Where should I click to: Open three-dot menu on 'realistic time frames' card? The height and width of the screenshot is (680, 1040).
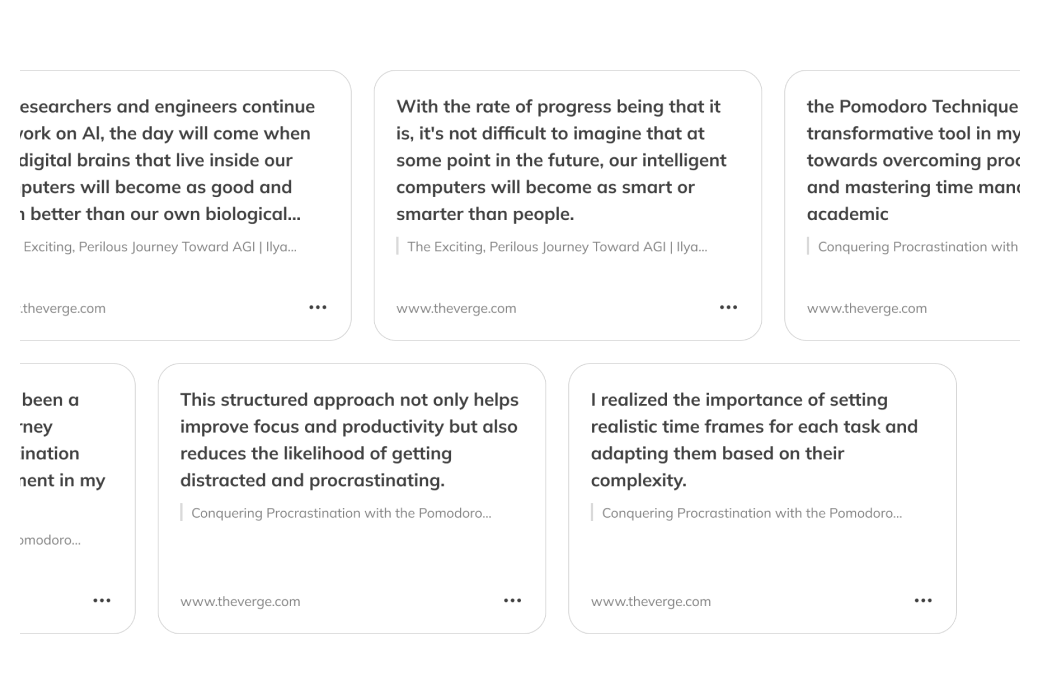tap(923, 600)
